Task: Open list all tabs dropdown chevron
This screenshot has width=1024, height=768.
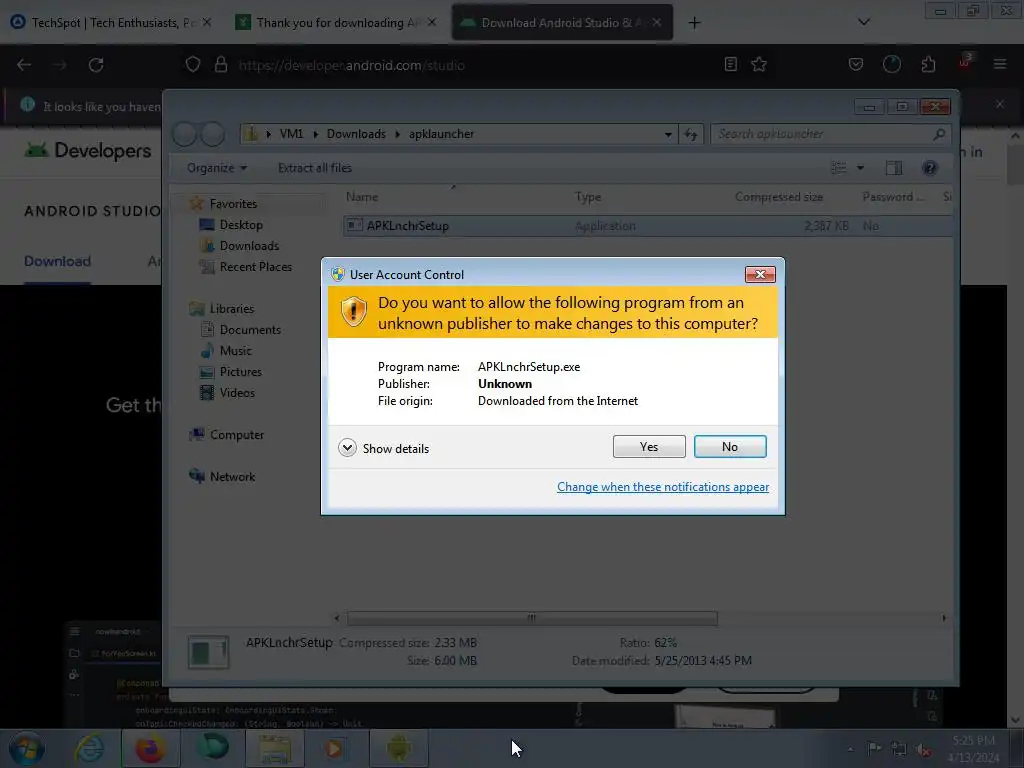Action: [863, 22]
